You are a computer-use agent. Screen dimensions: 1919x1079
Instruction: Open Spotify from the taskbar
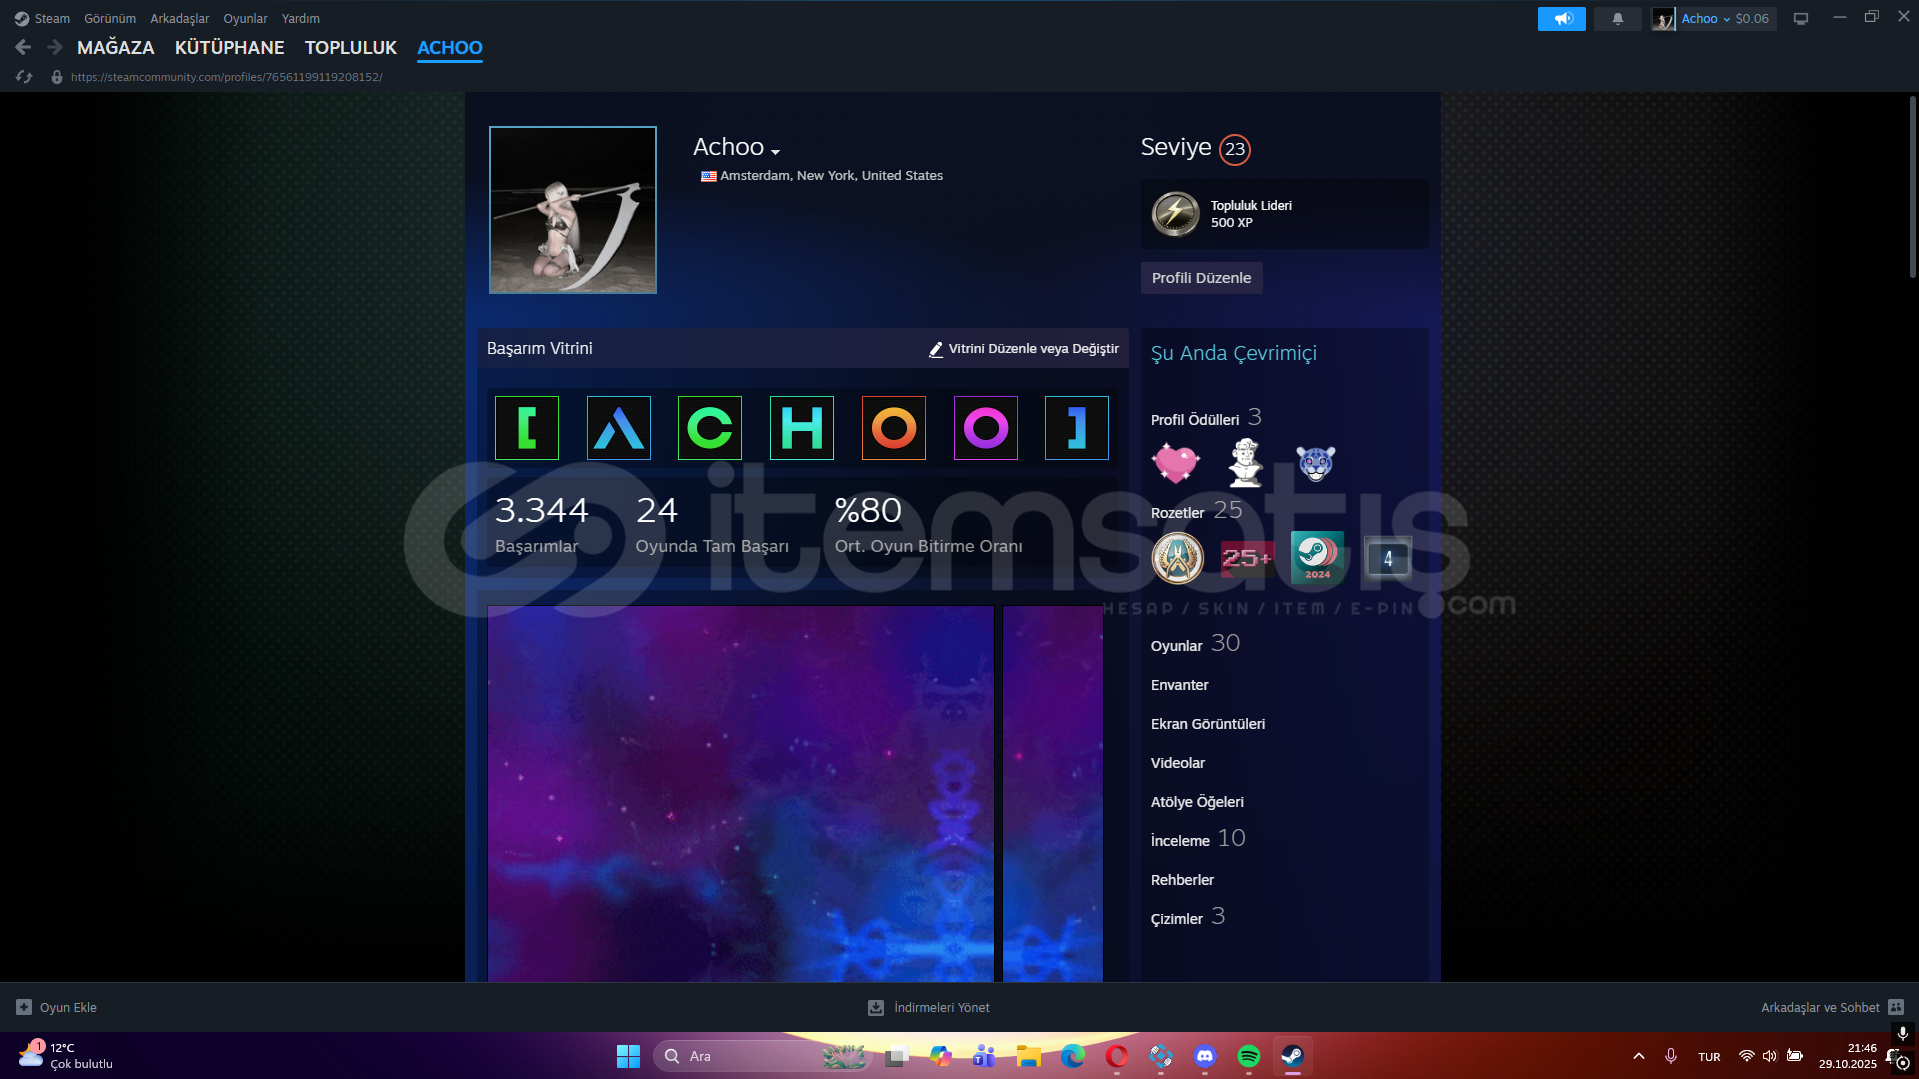click(1249, 1056)
